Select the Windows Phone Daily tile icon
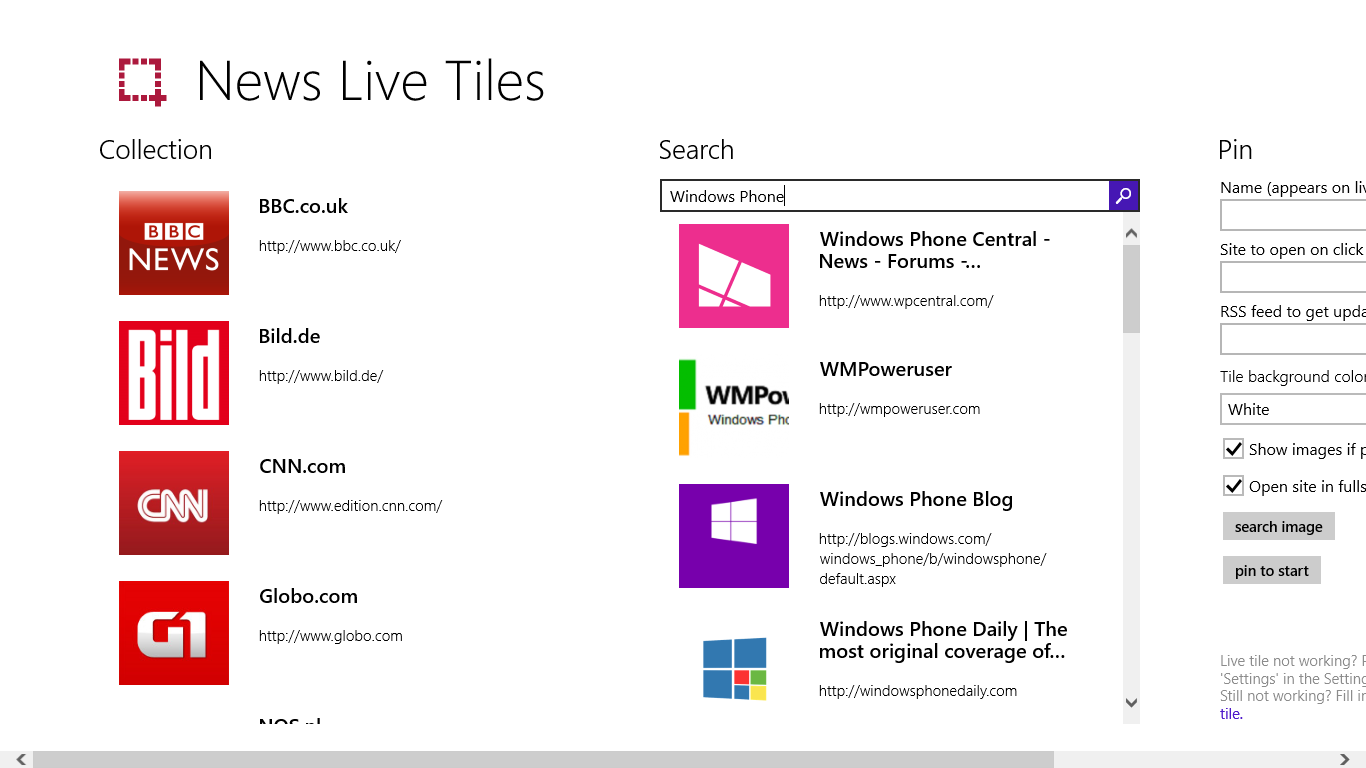 click(734, 666)
